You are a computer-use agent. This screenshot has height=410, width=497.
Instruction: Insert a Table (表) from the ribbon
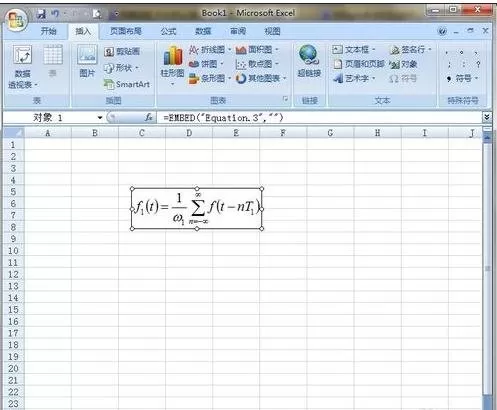pyautogui.click(x=53, y=61)
